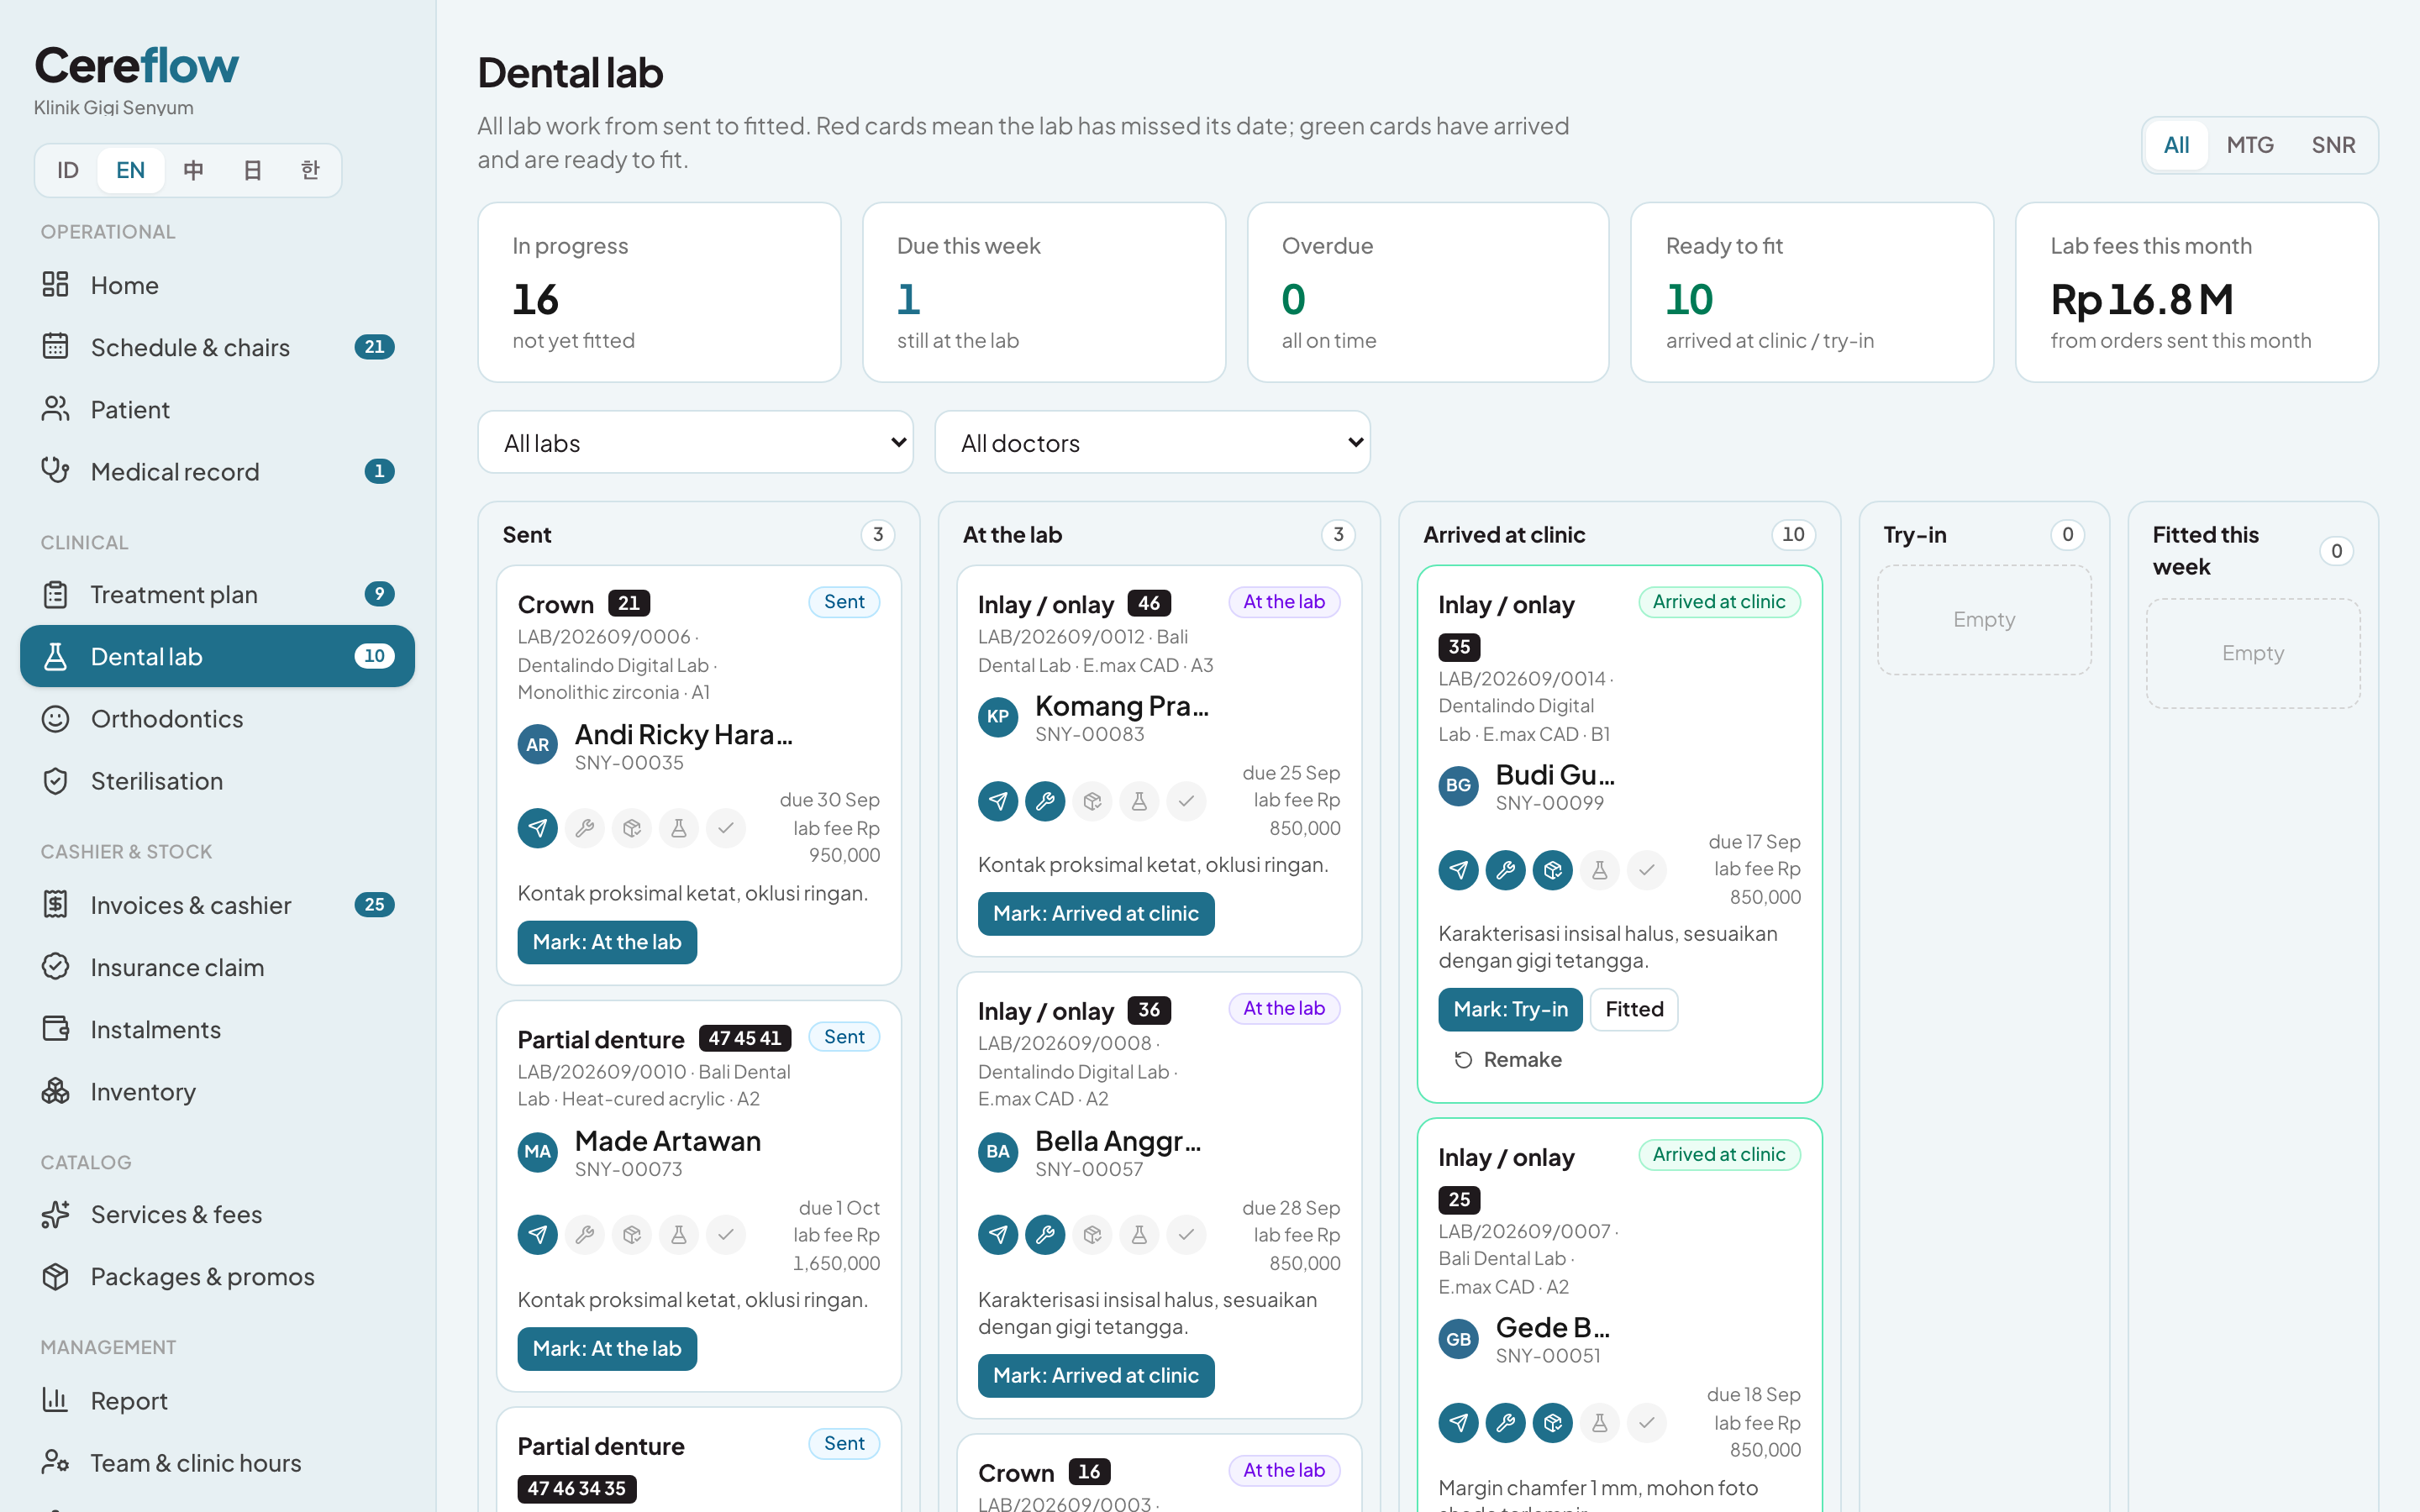Click Fitted on Budi Gu card
Image resolution: width=2420 pixels, height=1512 pixels.
click(x=1634, y=1009)
